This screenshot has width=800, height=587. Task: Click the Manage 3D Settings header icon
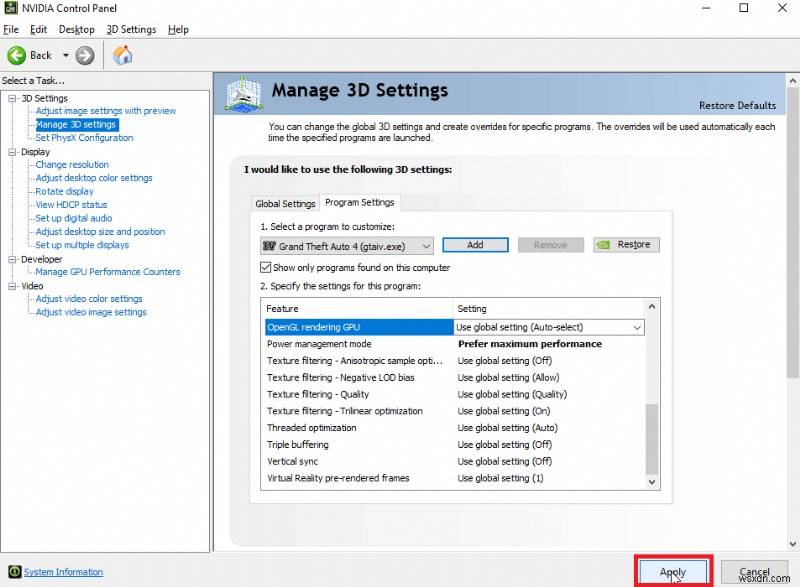[244, 93]
